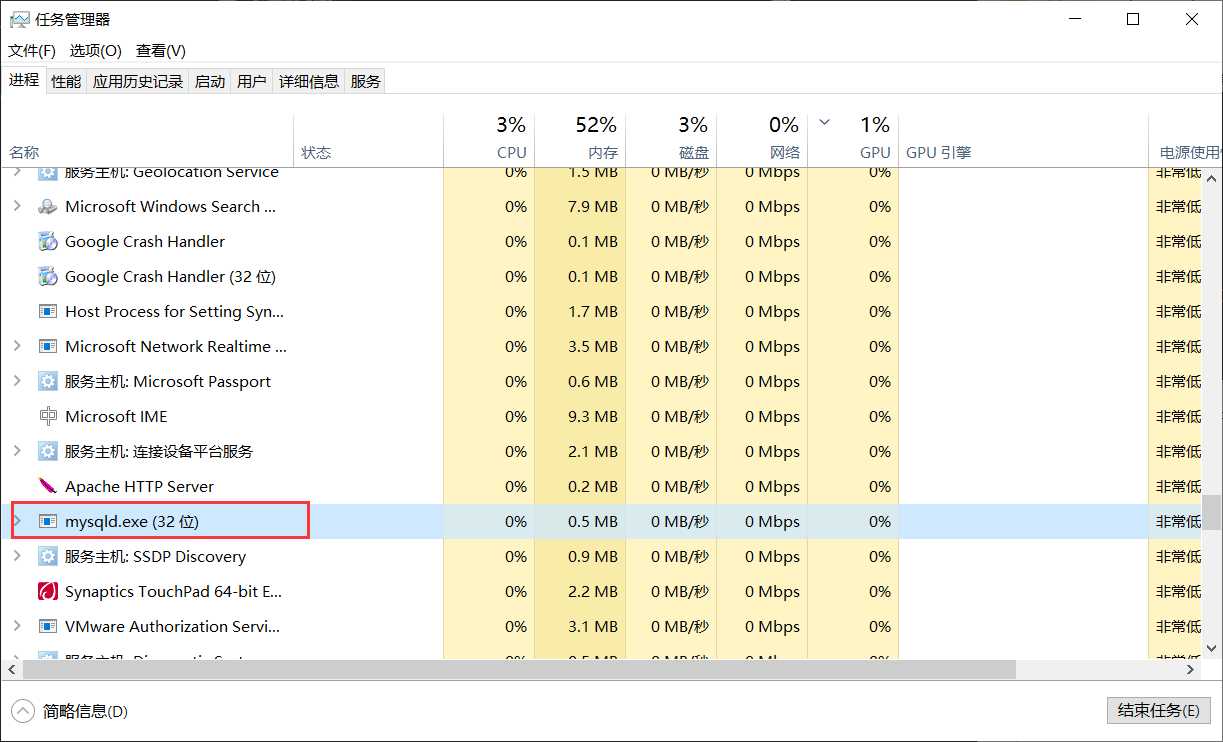Select the Host Process for Setting Syn... name
This screenshot has width=1223, height=742.
tap(175, 312)
